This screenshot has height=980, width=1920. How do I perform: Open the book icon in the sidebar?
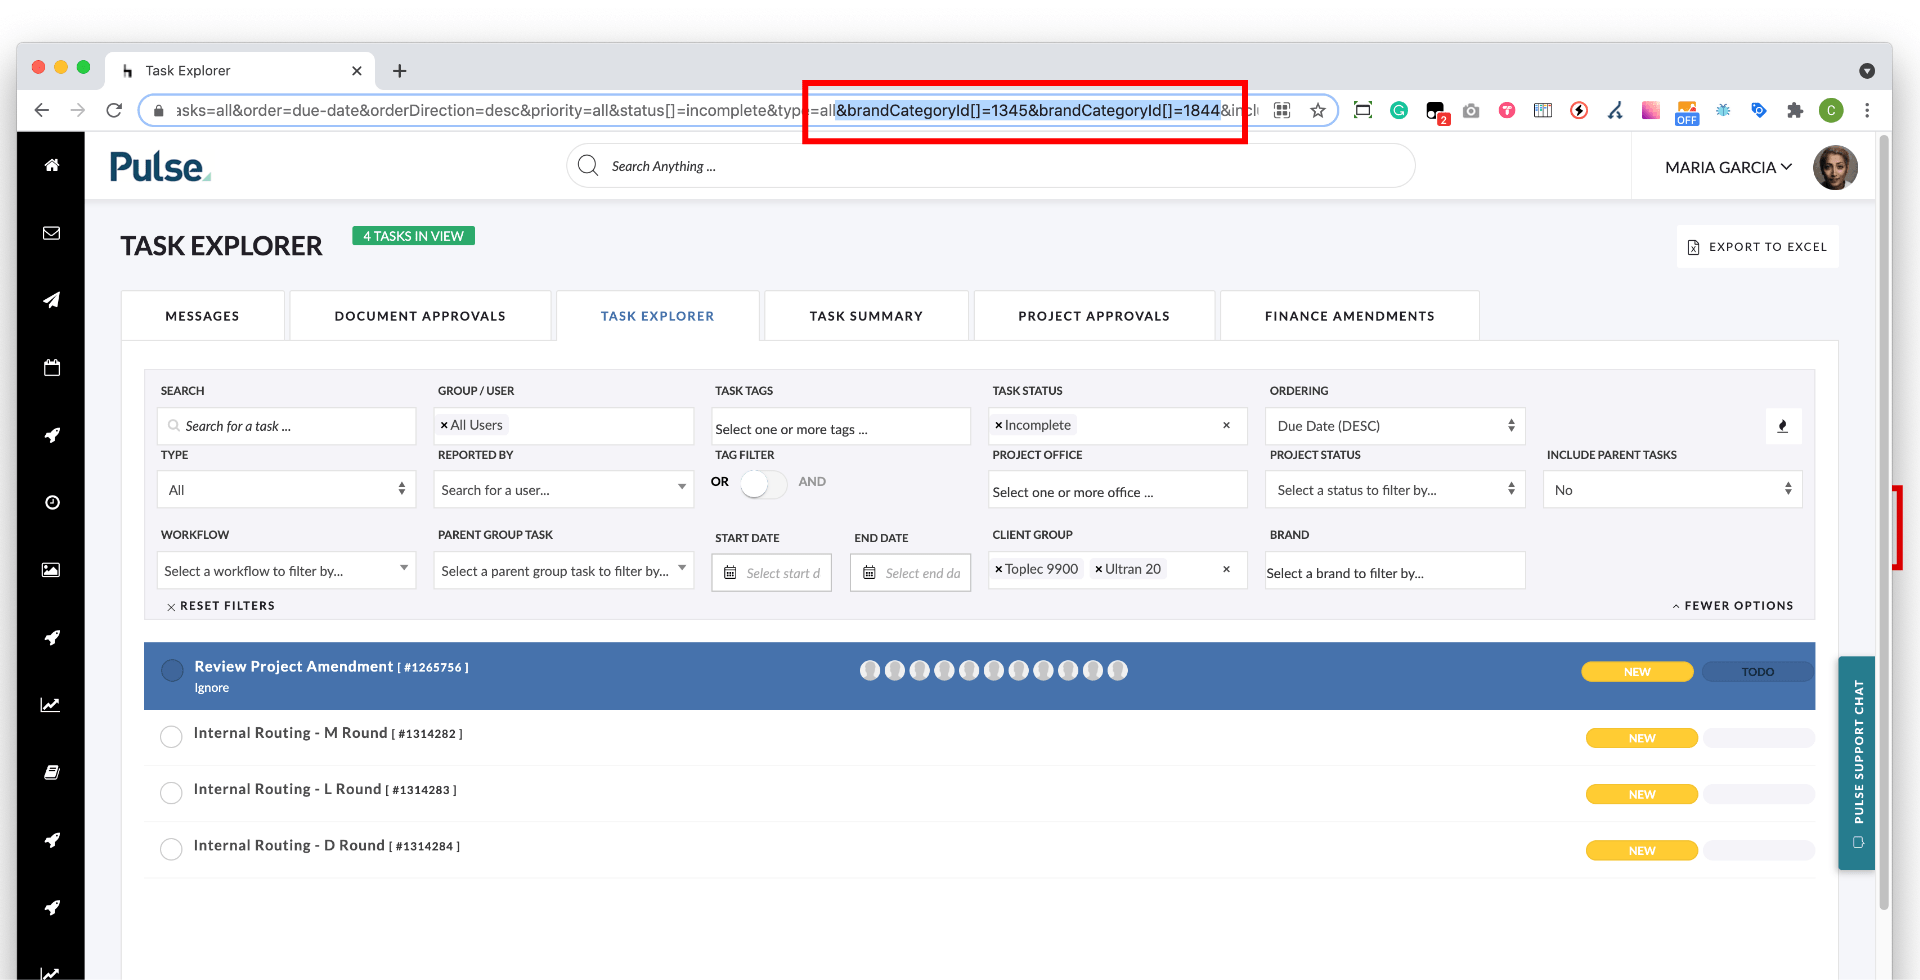52,772
